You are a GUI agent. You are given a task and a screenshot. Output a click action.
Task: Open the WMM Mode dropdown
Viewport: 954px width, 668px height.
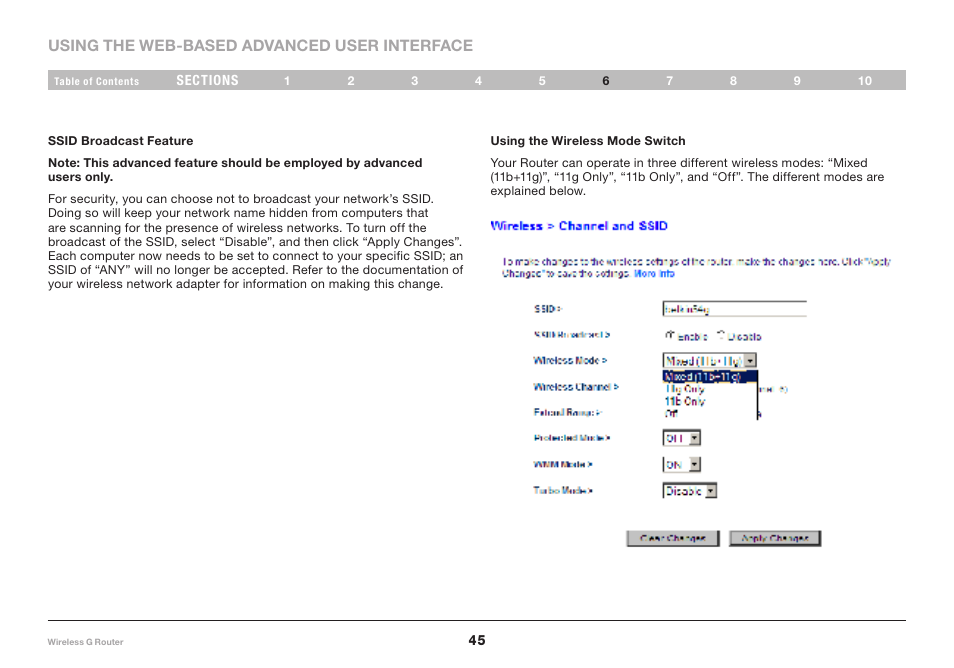(682, 465)
